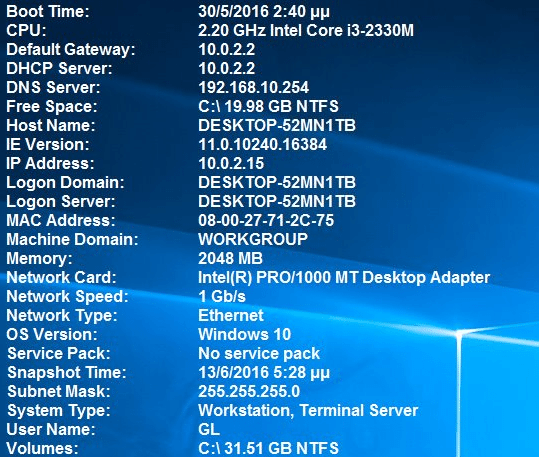
Task: Select the 08-00-27-71-2C-75 value
Action: pos(266,220)
